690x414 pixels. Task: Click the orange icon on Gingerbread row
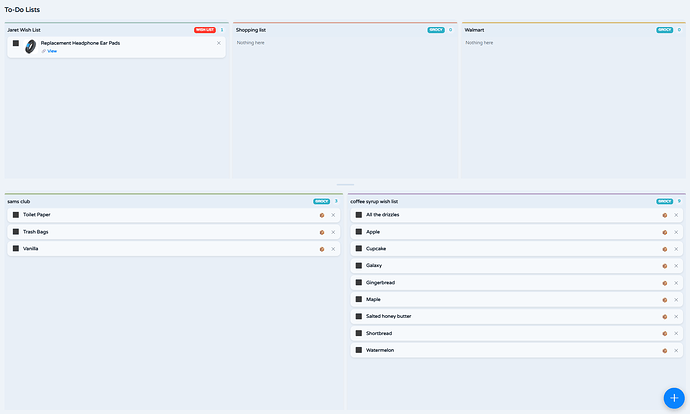664,283
